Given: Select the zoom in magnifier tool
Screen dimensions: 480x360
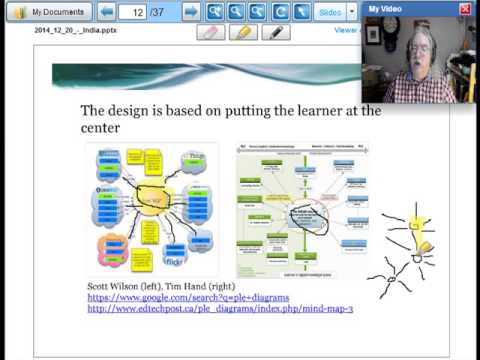Looking at the screenshot, I should pyautogui.click(x=215, y=12).
